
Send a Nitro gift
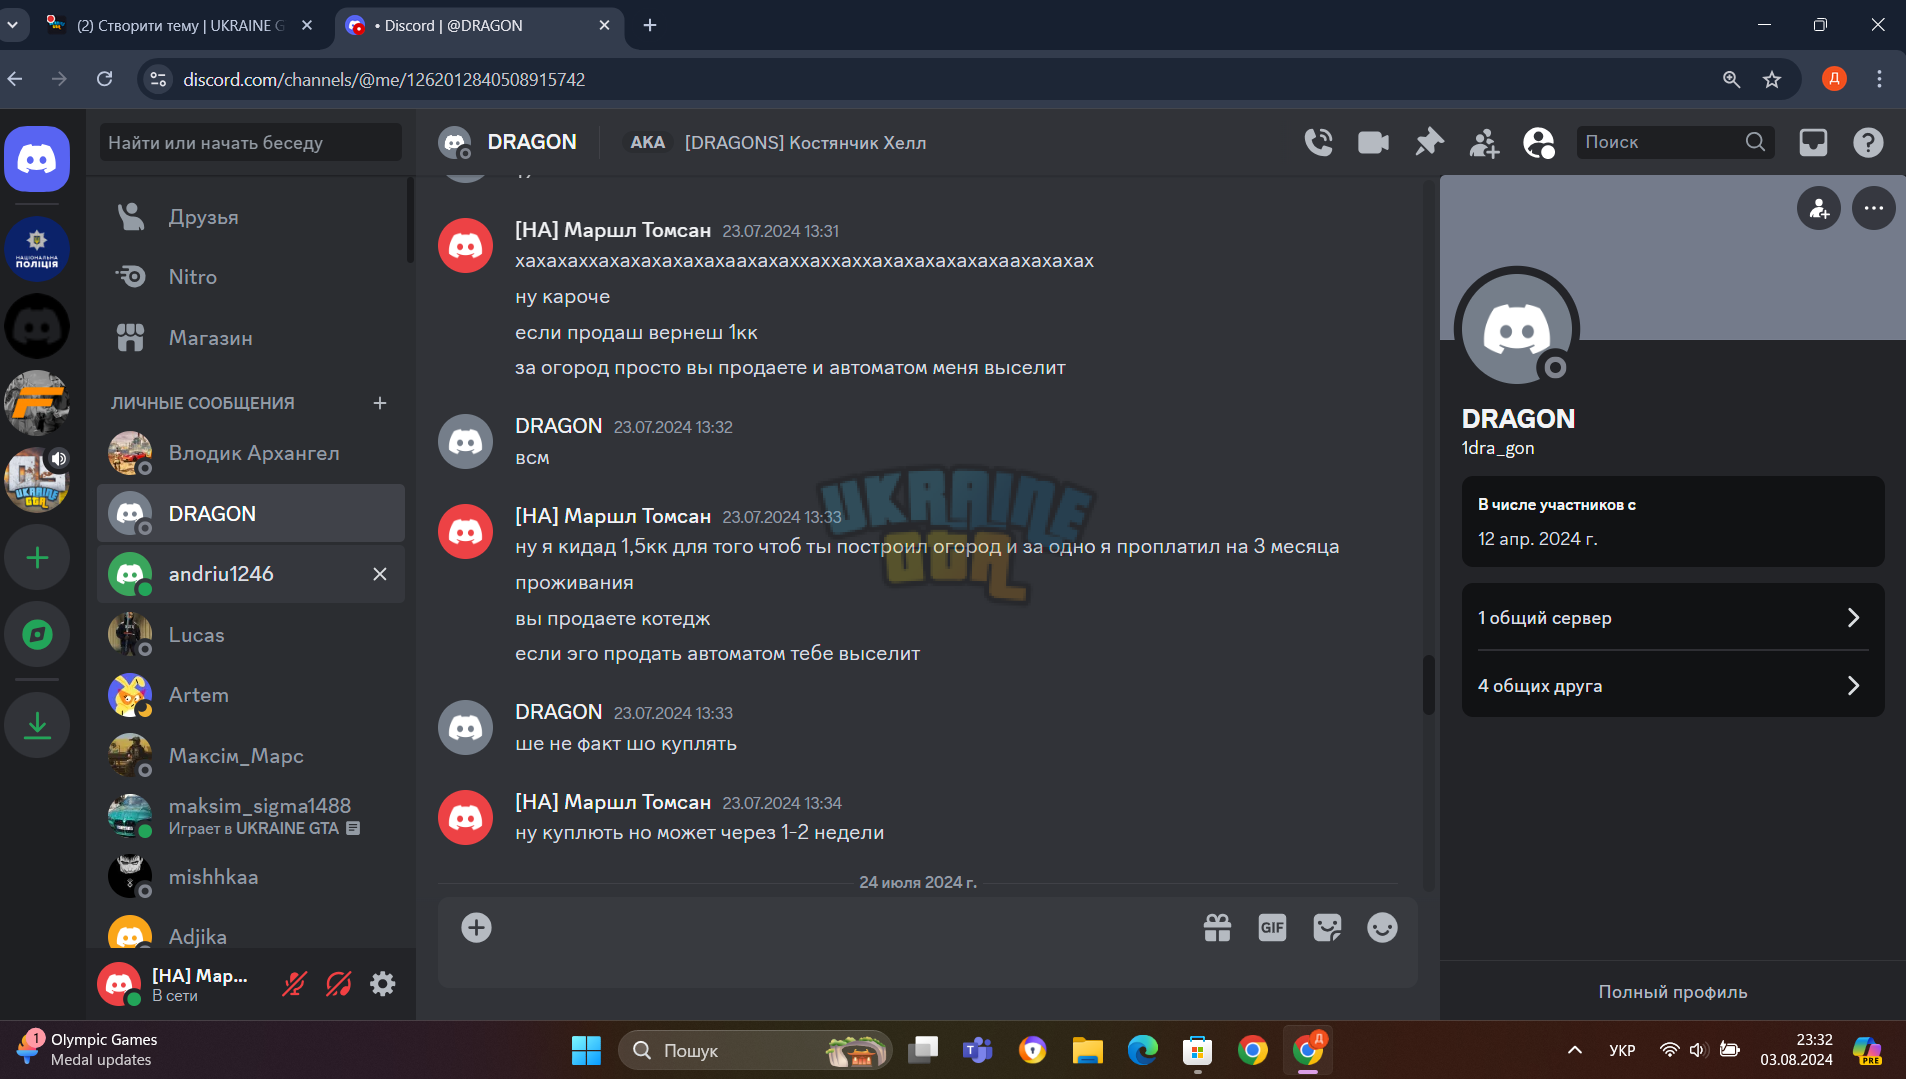click(x=1217, y=928)
